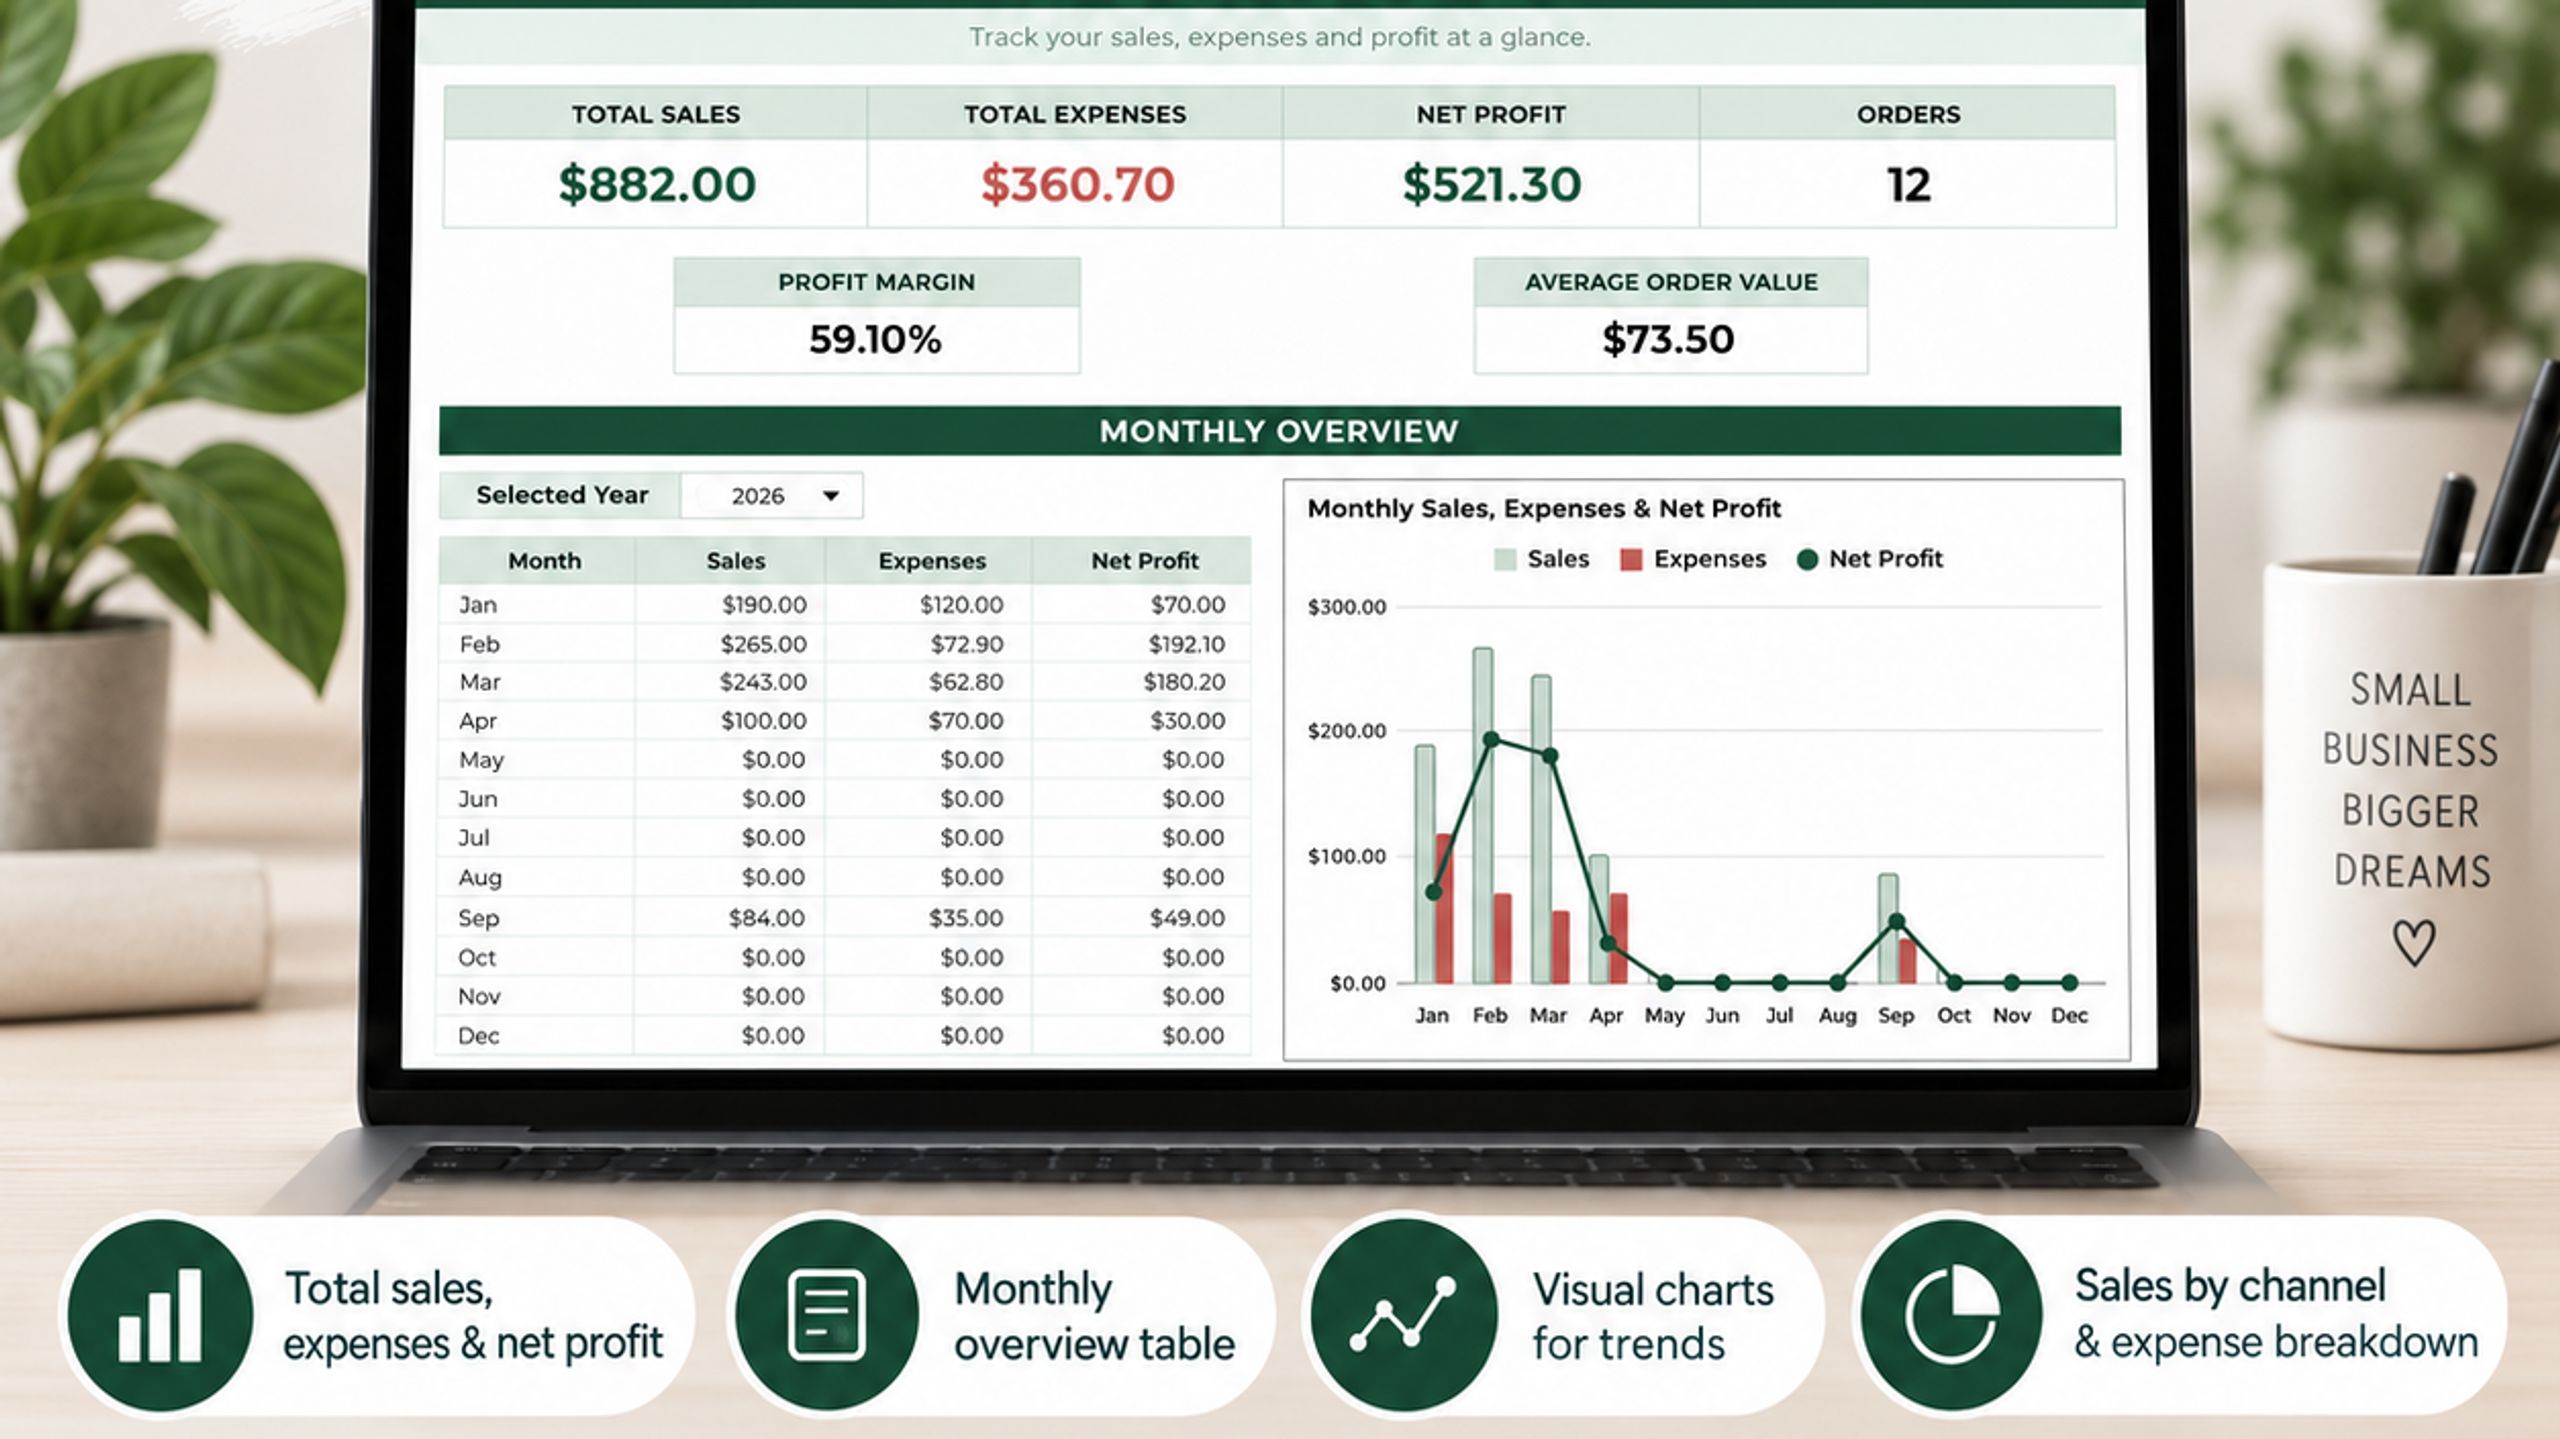
Task: Click the Selected Year label
Action: tap(562, 495)
